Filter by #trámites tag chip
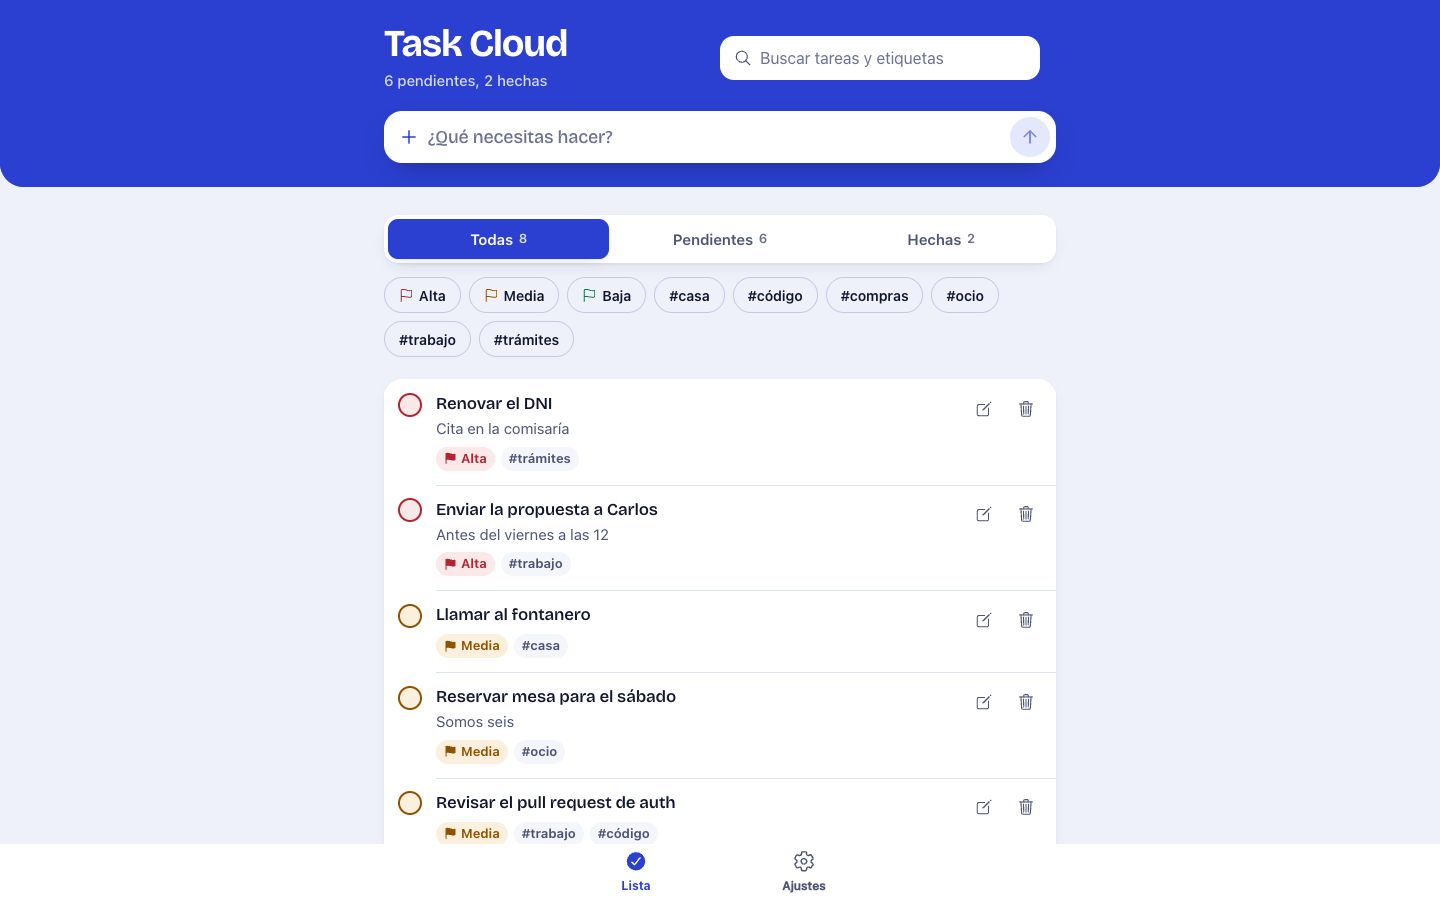 526,339
